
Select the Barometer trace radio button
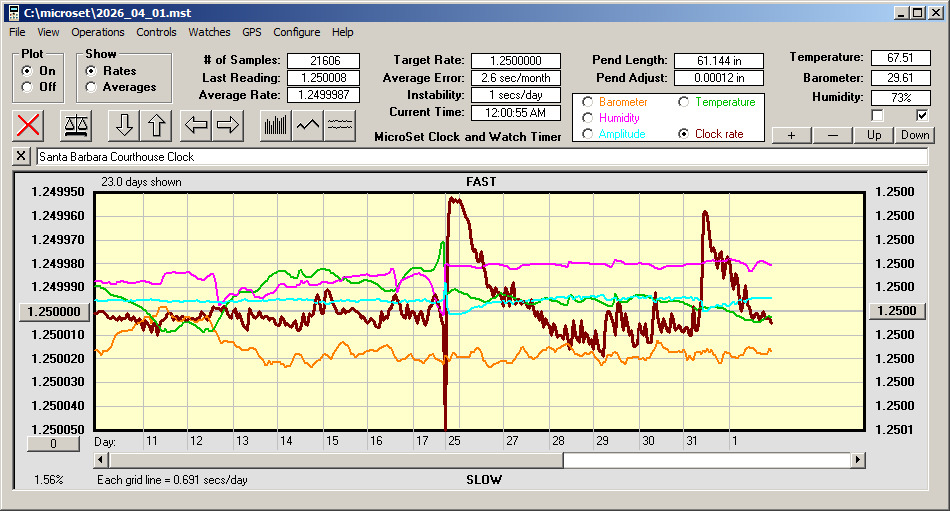(x=587, y=102)
